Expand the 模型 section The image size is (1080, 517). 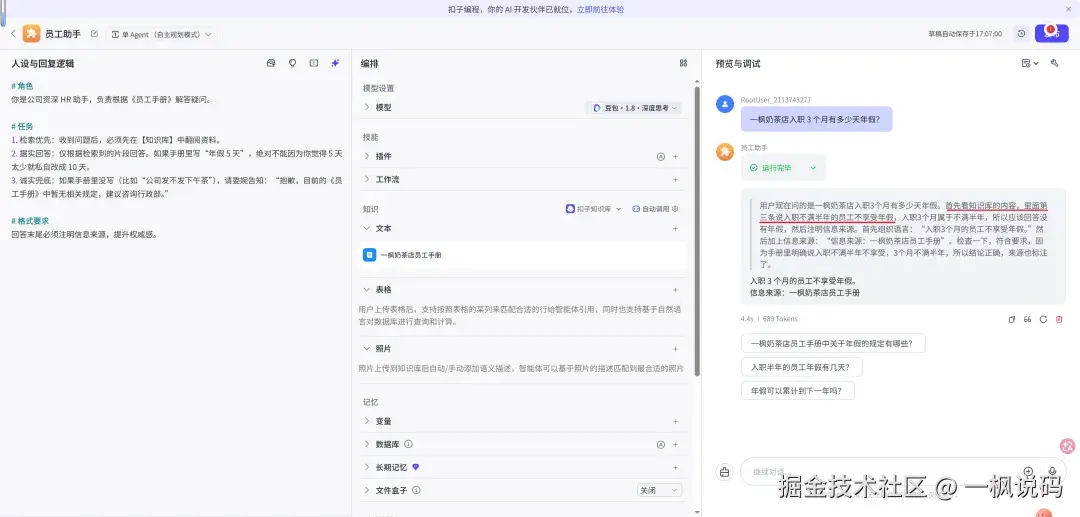coord(367,108)
